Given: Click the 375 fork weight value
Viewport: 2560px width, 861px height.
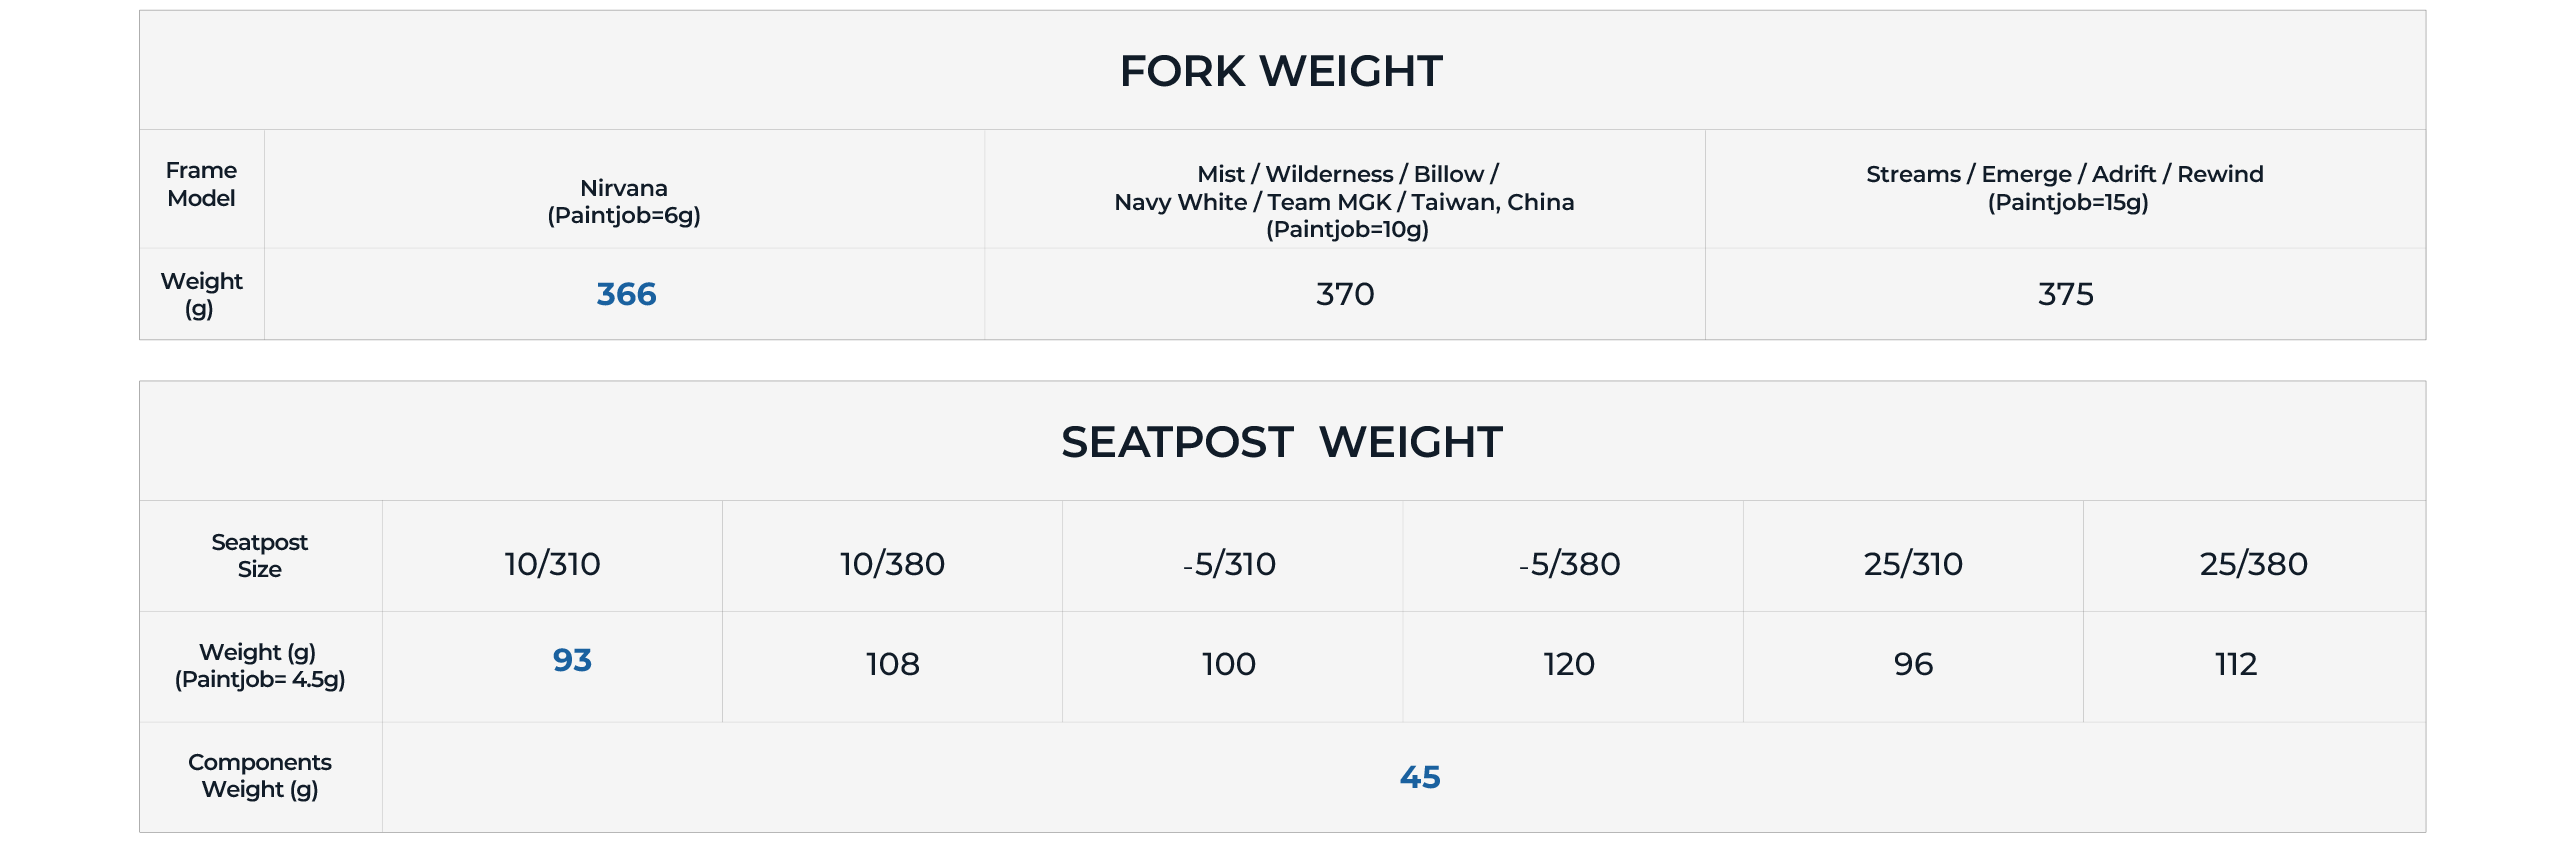Looking at the screenshot, I should pyautogui.click(x=2066, y=294).
